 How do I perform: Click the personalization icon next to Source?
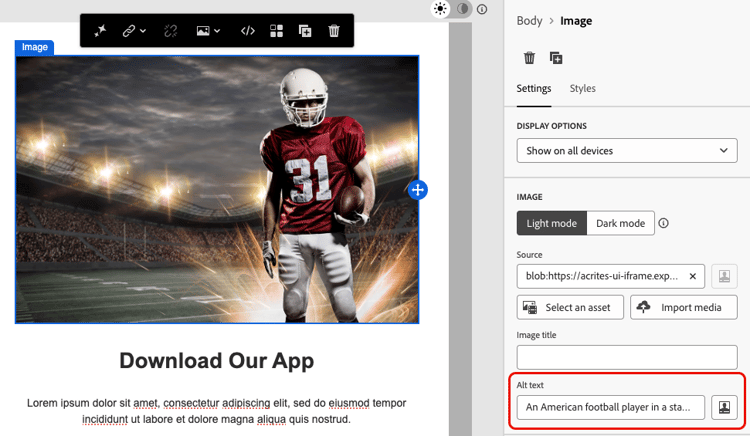724,276
